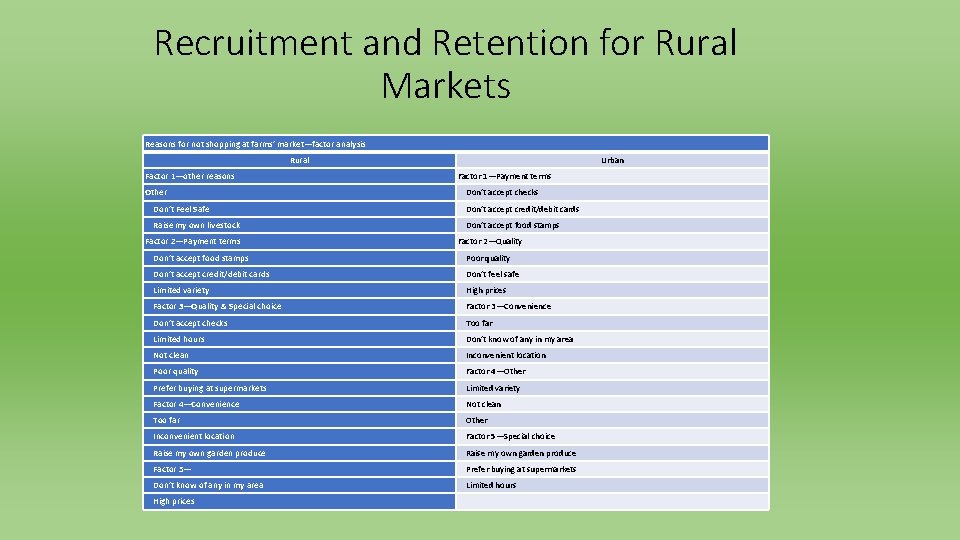Screen dimensions: 960x540
Task: Select 'High prices' in Rural column
Action: click(299, 501)
